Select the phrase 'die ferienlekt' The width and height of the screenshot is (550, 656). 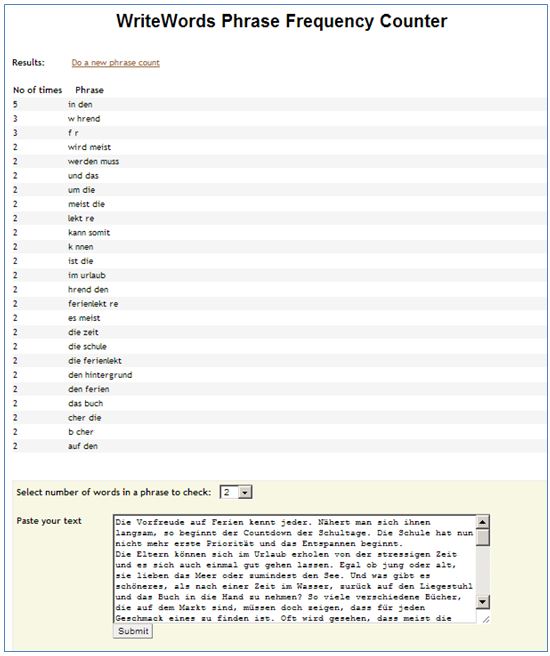coord(95,361)
